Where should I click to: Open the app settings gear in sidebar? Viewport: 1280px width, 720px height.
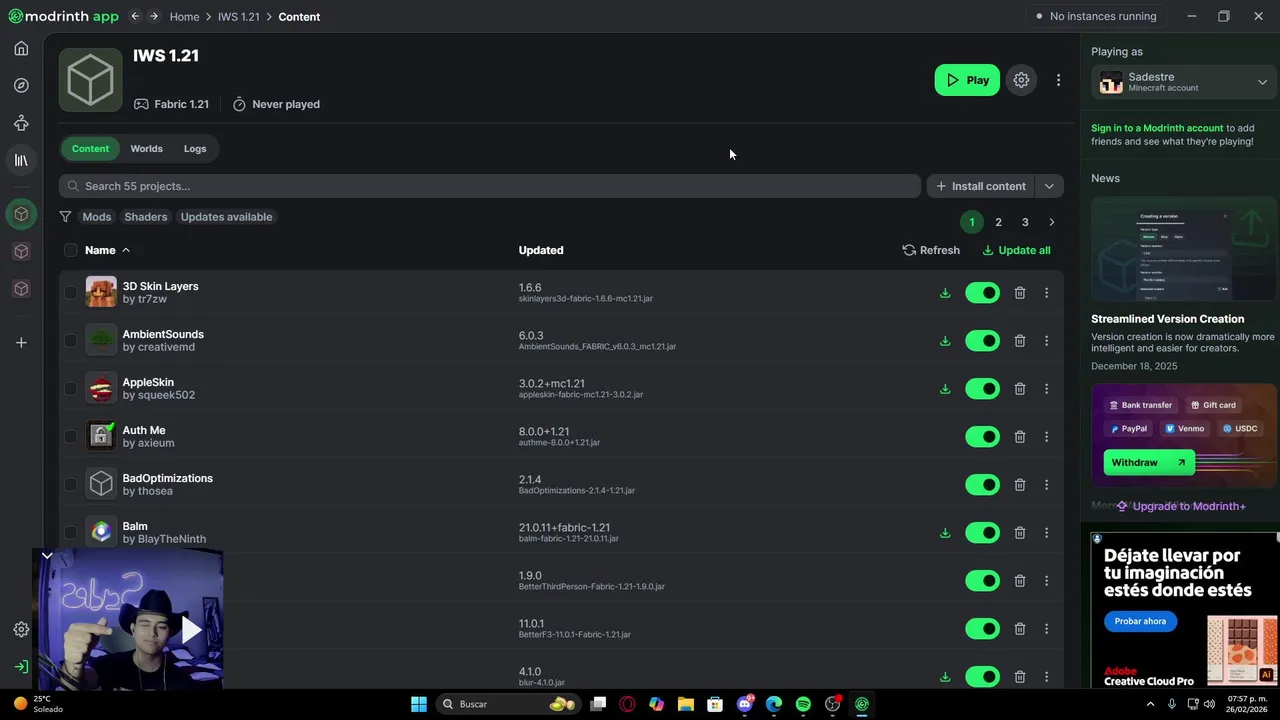21,629
